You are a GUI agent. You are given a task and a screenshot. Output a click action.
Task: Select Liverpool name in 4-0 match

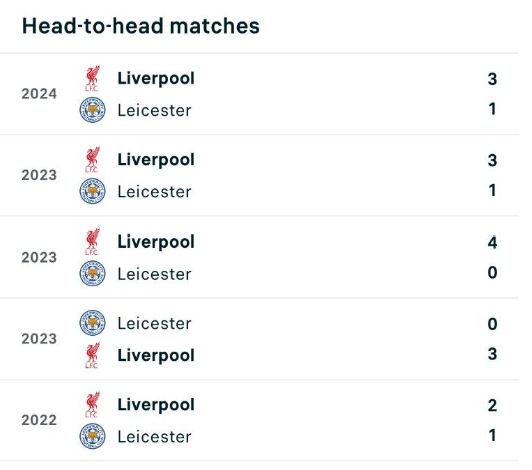156,242
